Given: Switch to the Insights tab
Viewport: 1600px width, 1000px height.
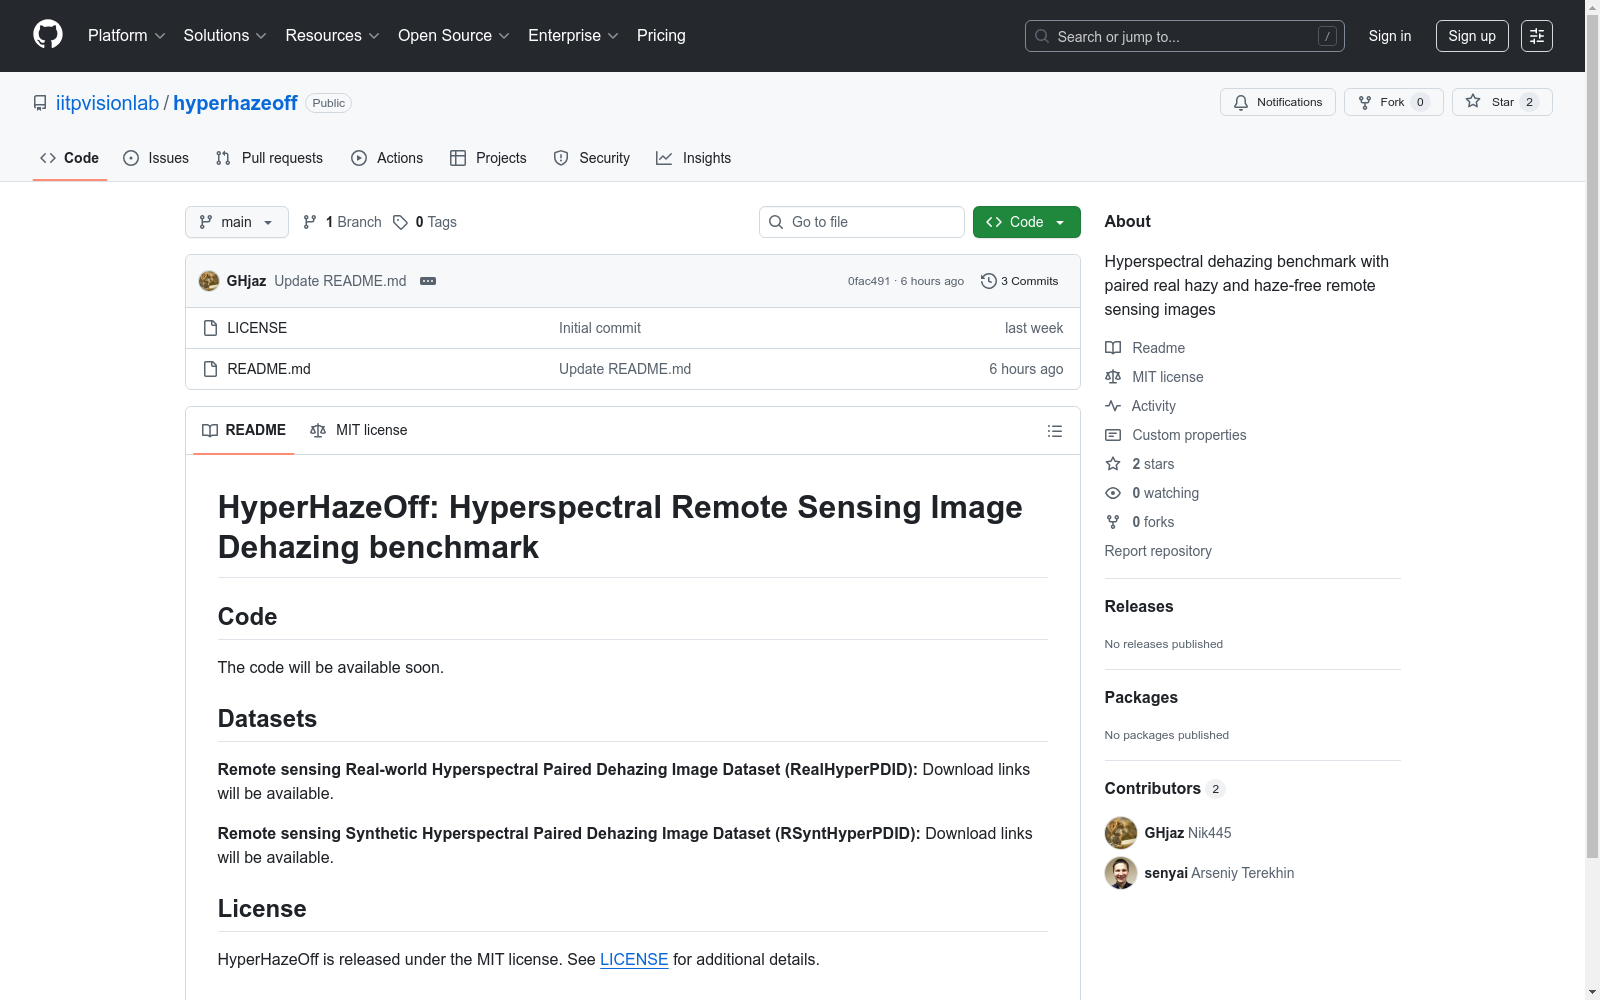Looking at the screenshot, I should (694, 158).
